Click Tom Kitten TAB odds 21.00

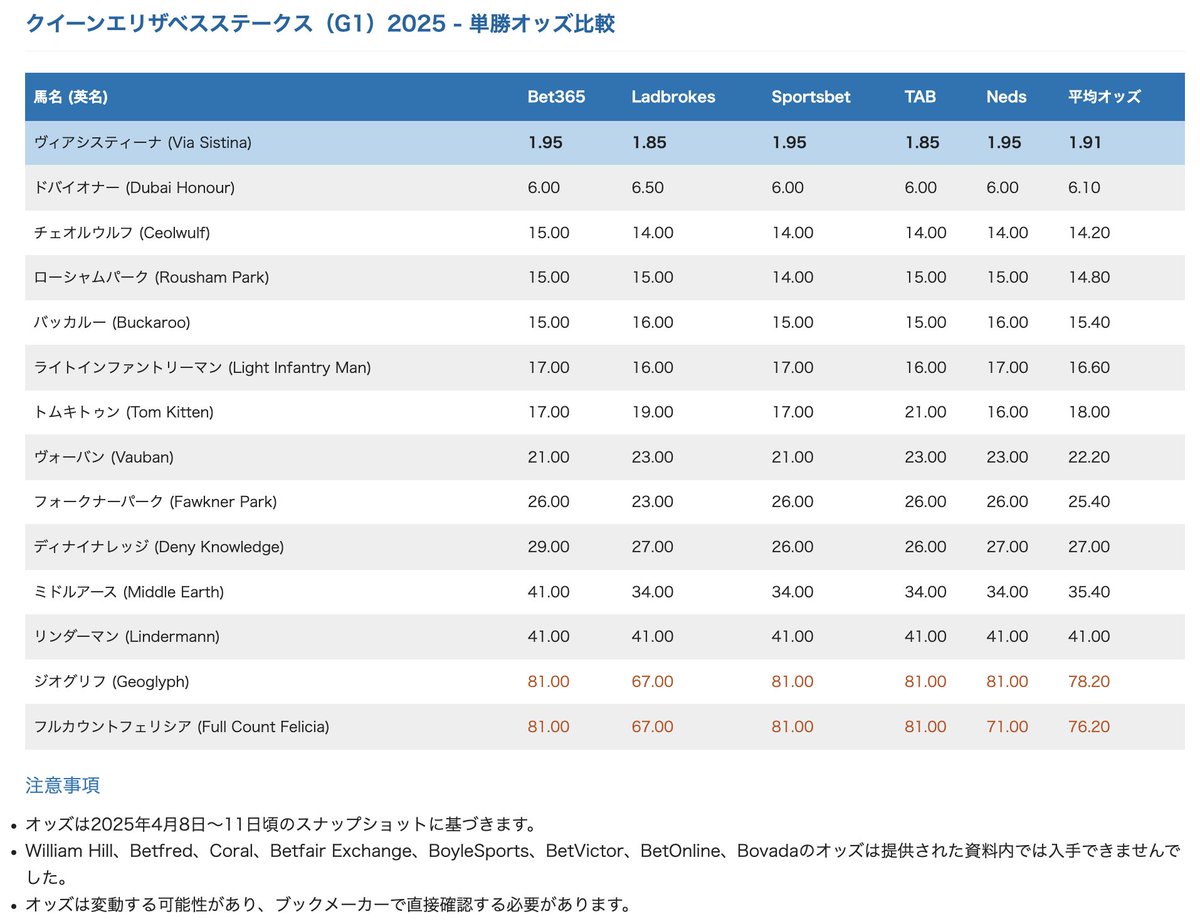tap(926, 412)
